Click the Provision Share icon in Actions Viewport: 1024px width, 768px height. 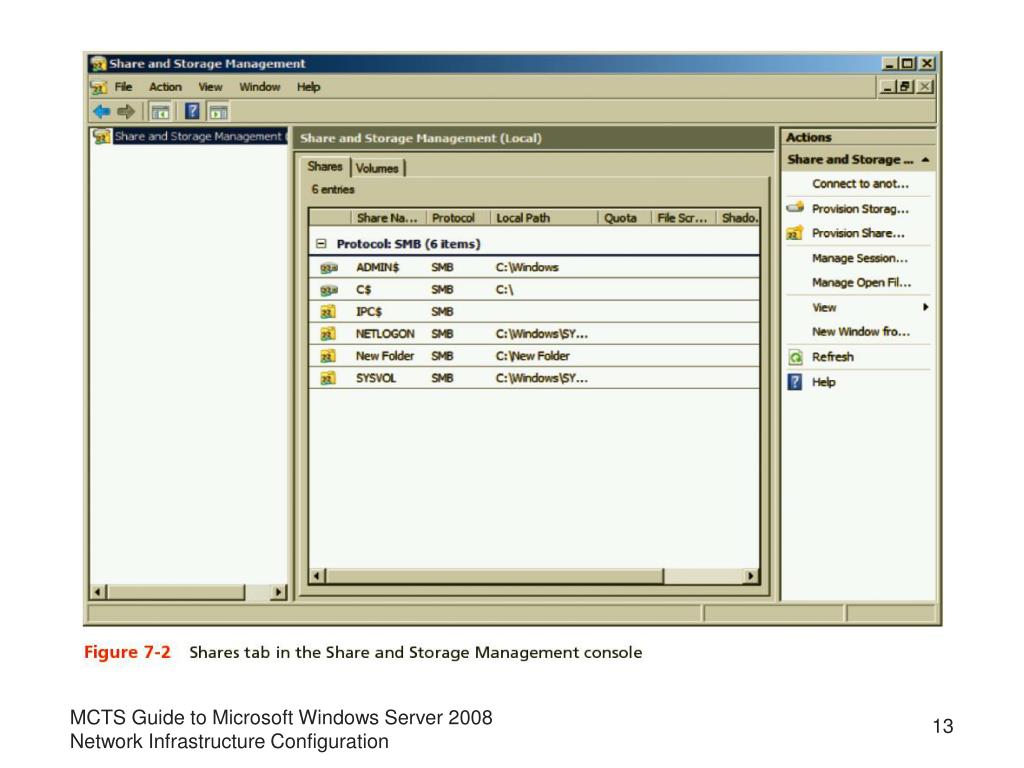(795, 233)
